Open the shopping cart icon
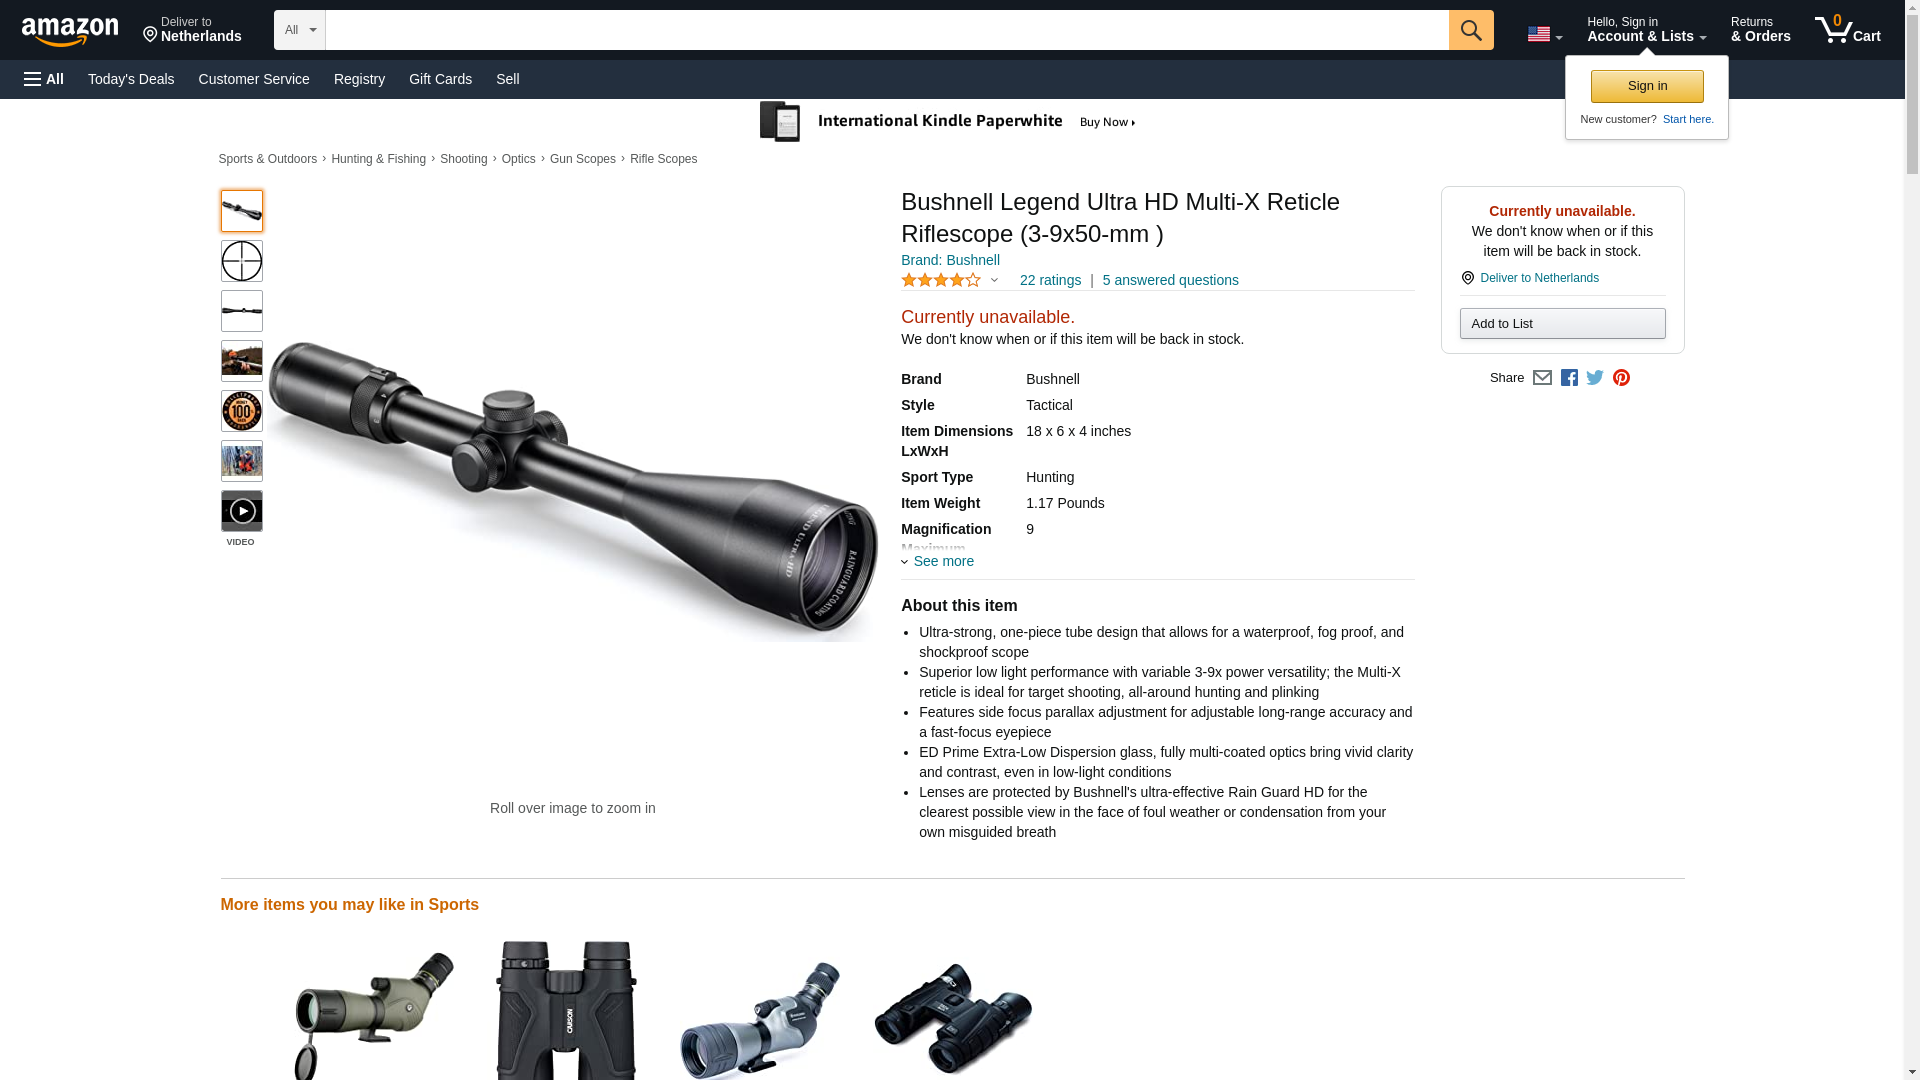Viewport: 1920px width, 1080px height. point(1847,30)
